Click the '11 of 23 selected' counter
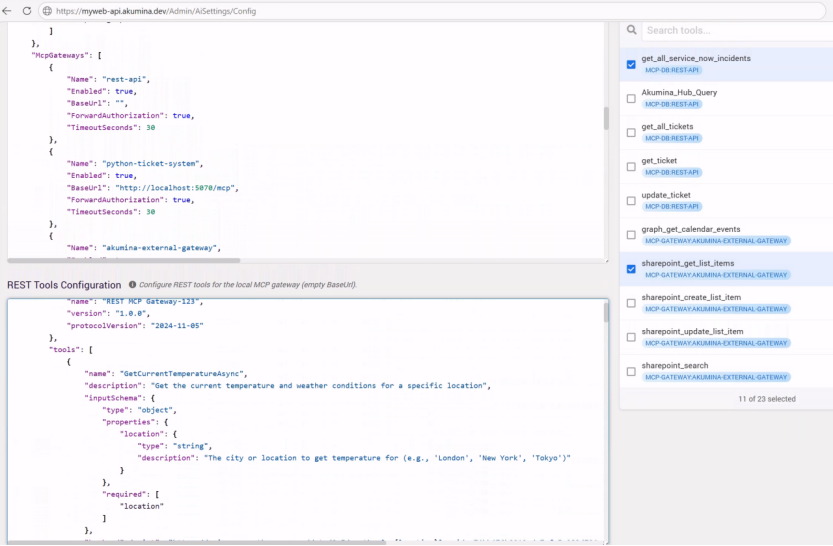The height and width of the screenshot is (546, 833). pyautogui.click(x=767, y=399)
